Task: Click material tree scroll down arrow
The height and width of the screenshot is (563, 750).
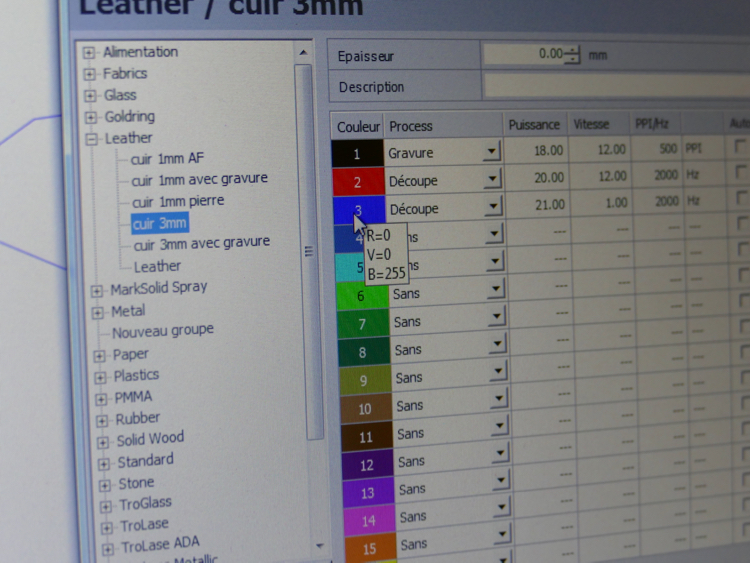Action: tap(320, 546)
